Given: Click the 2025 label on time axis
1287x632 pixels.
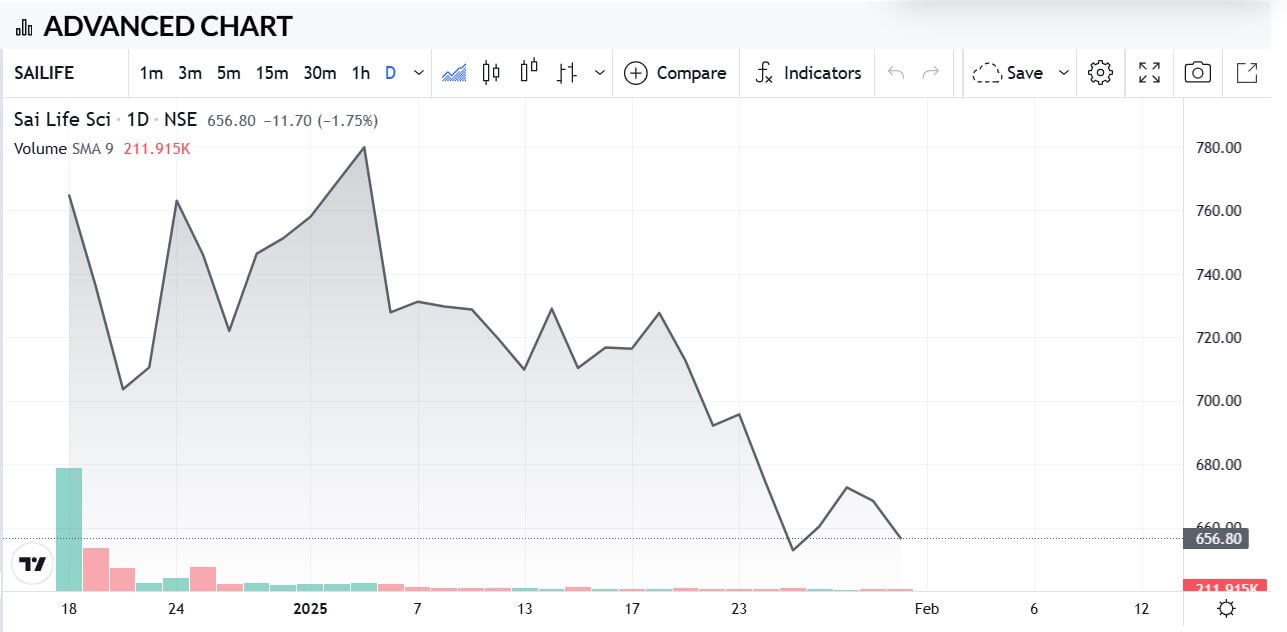Looking at the screenshot, I should click(311, 609).
